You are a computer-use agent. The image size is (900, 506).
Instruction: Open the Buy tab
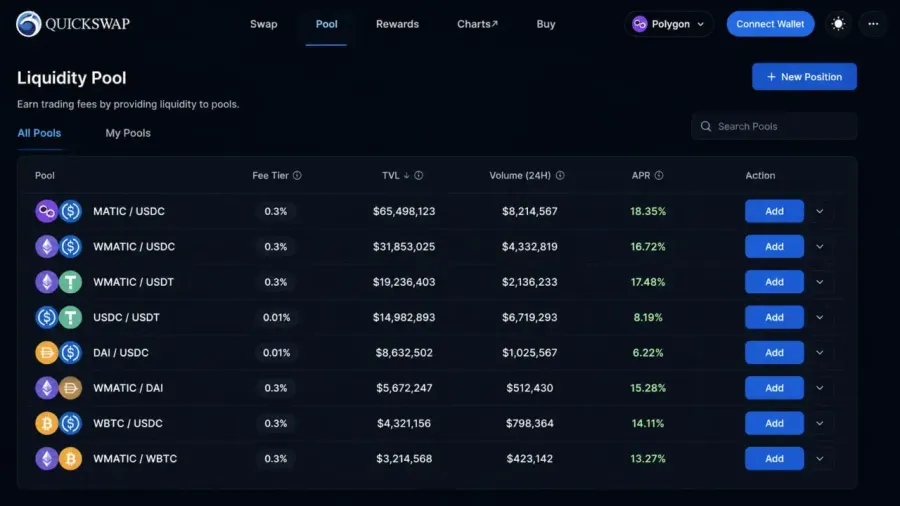[x=546, y=24]
